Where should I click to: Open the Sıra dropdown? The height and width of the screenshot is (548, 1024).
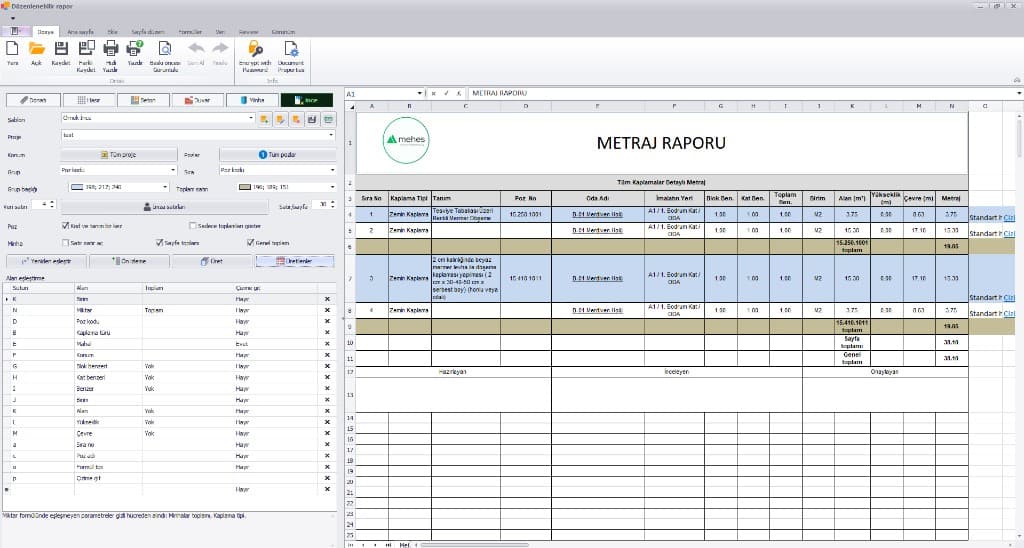[332, 170]
